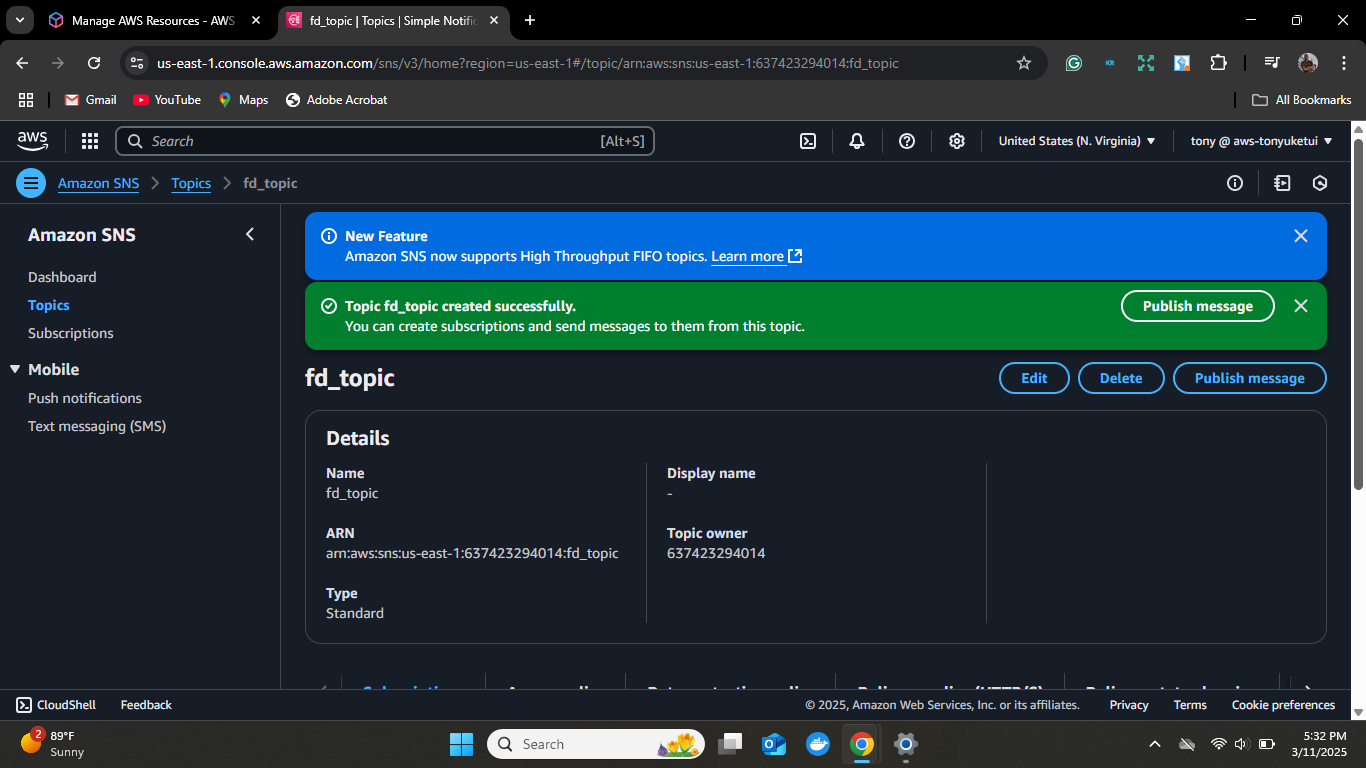This screenshot has width=1366, height=768.
Task: Collapse the Mobile section in sidebar
Action: pos(15,369)
